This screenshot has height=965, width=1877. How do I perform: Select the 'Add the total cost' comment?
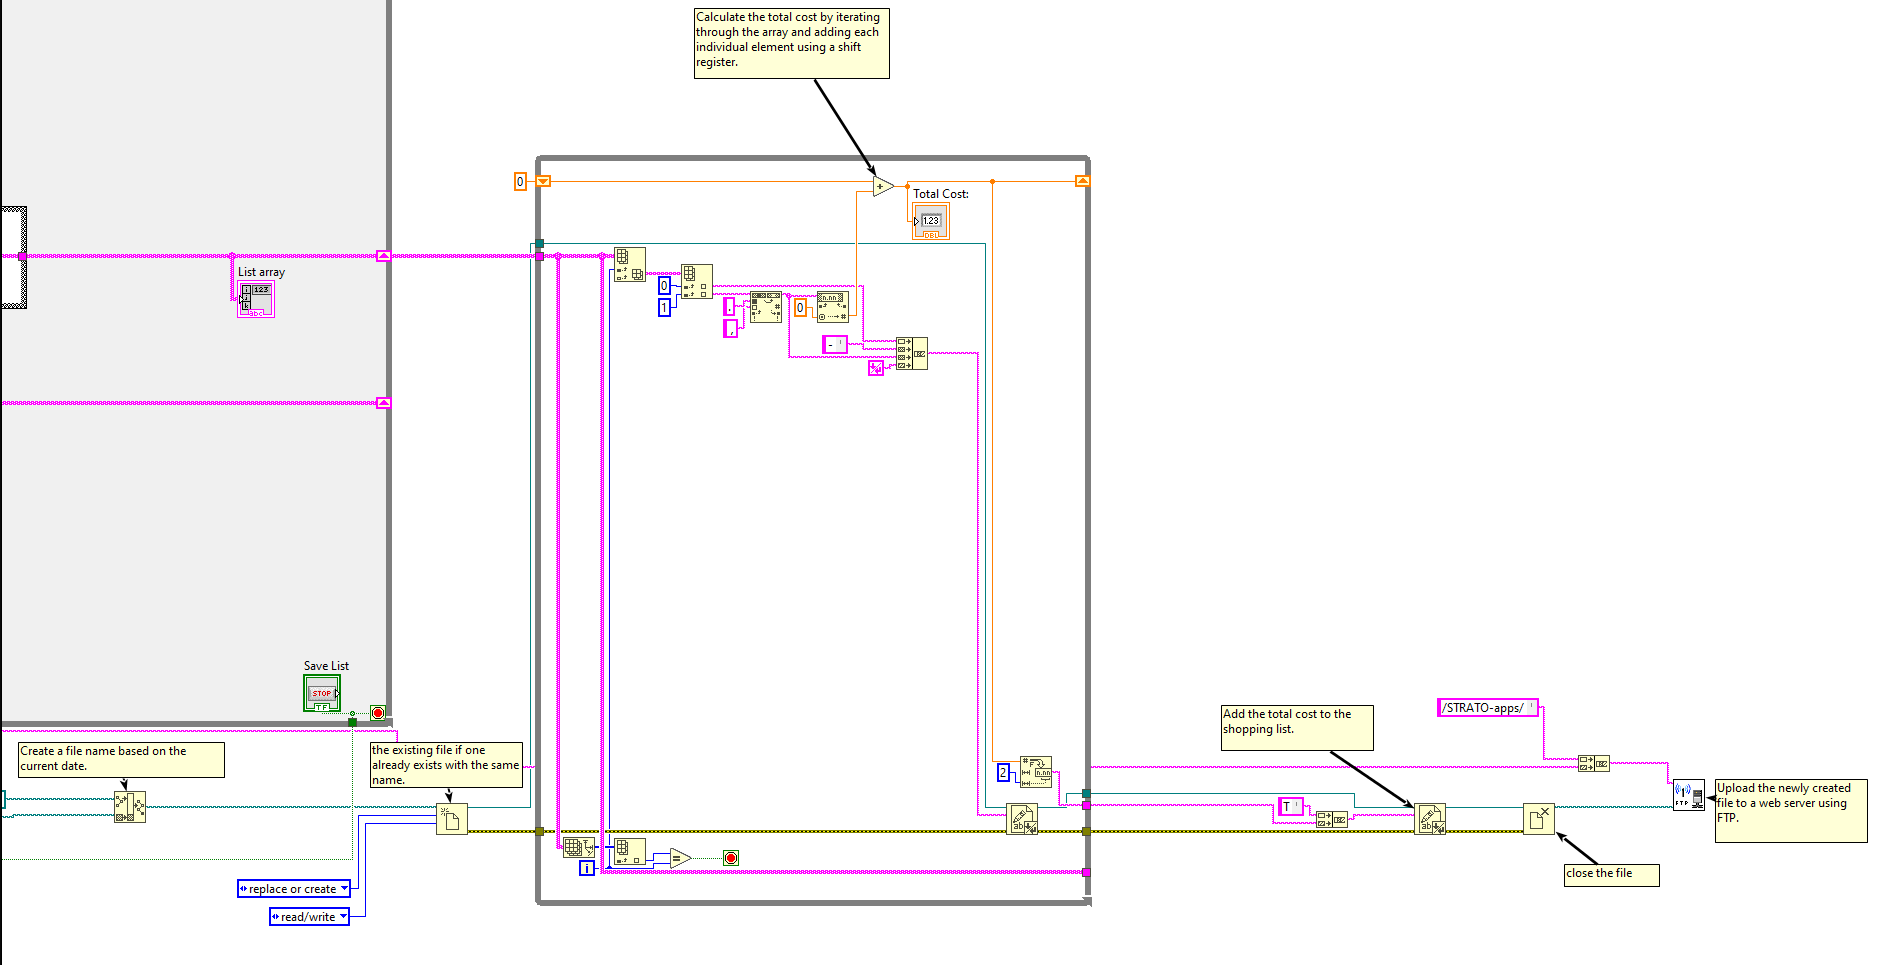1296,727
